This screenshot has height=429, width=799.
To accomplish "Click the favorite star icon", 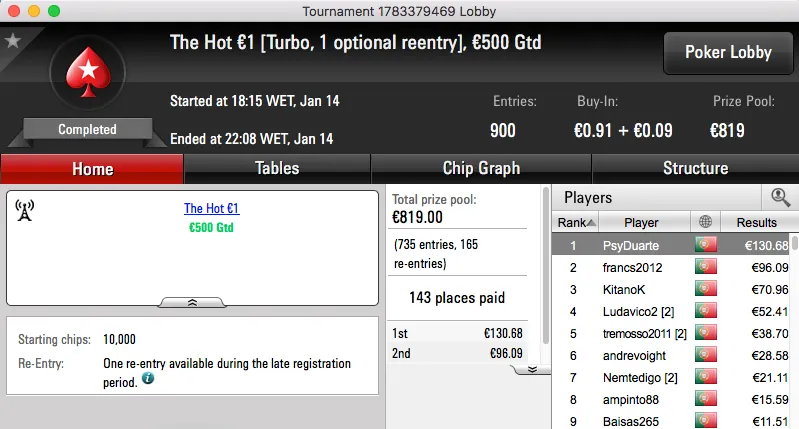I will [13, 41].
